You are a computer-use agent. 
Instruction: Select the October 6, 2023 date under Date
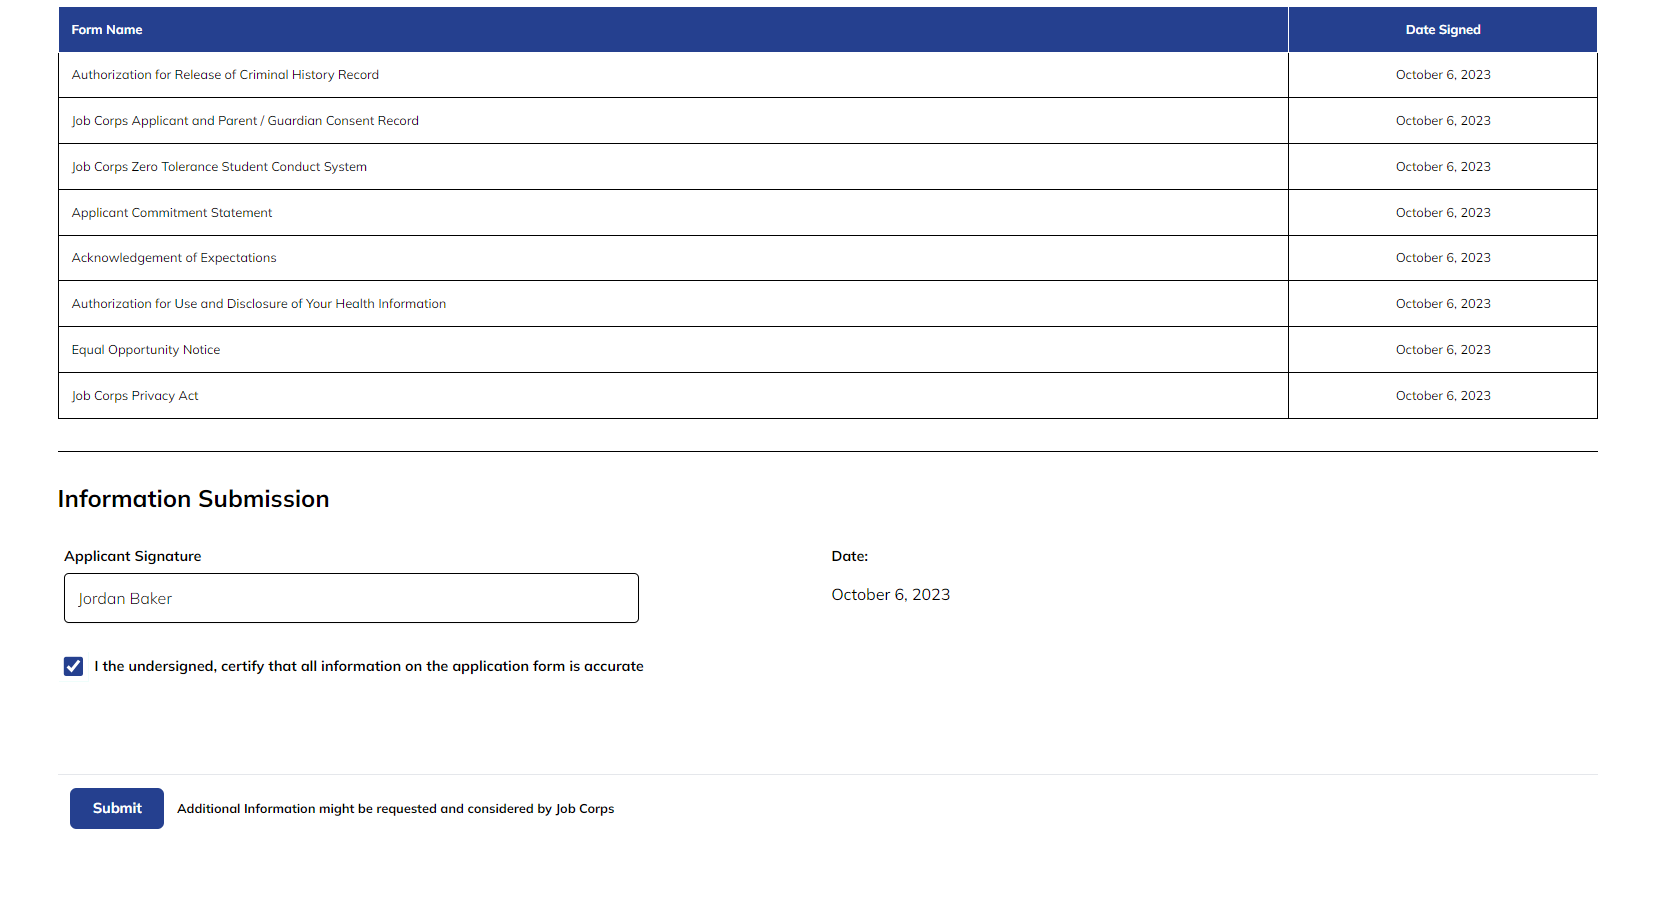click(890, 594)
